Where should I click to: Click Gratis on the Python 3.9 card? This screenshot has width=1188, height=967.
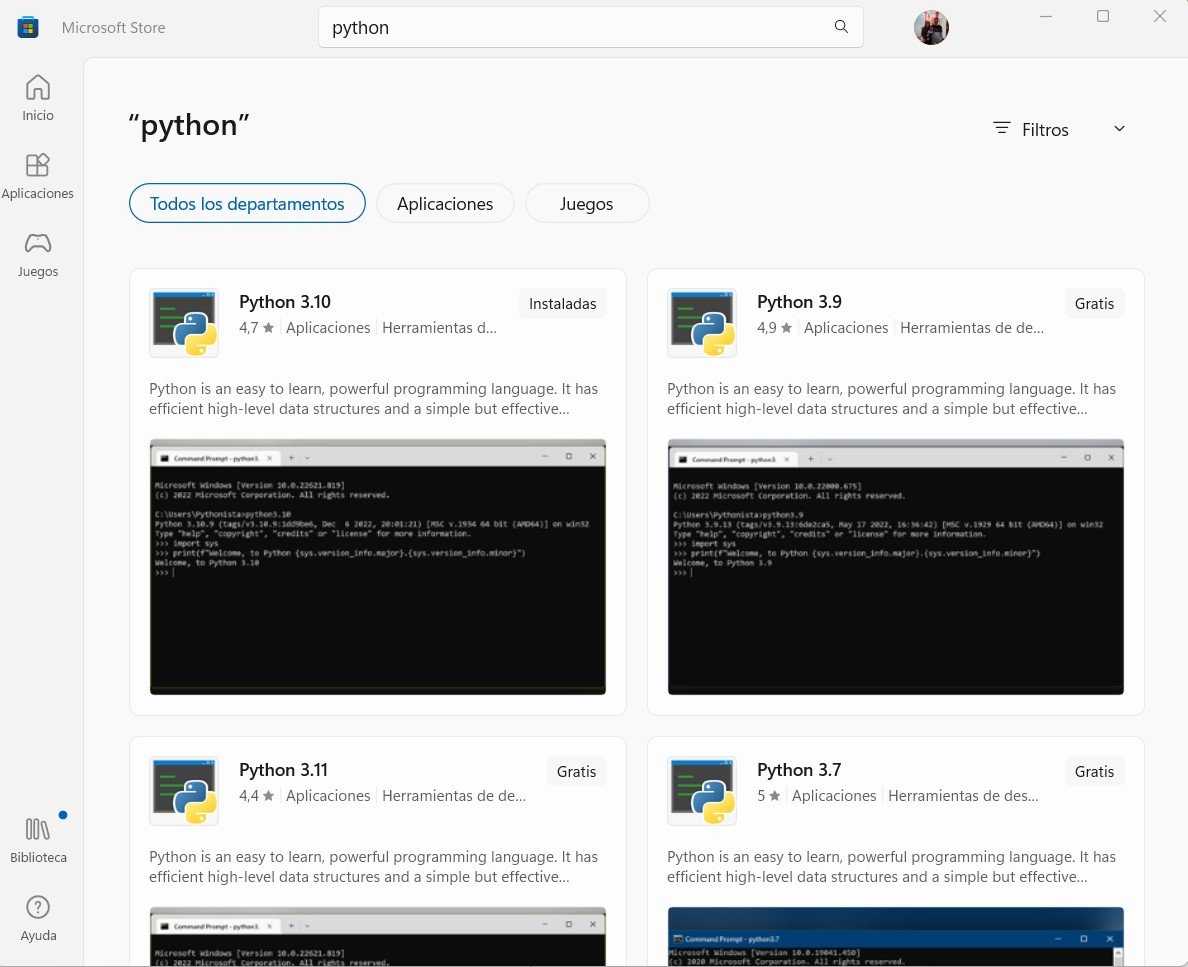(1094, 303)
